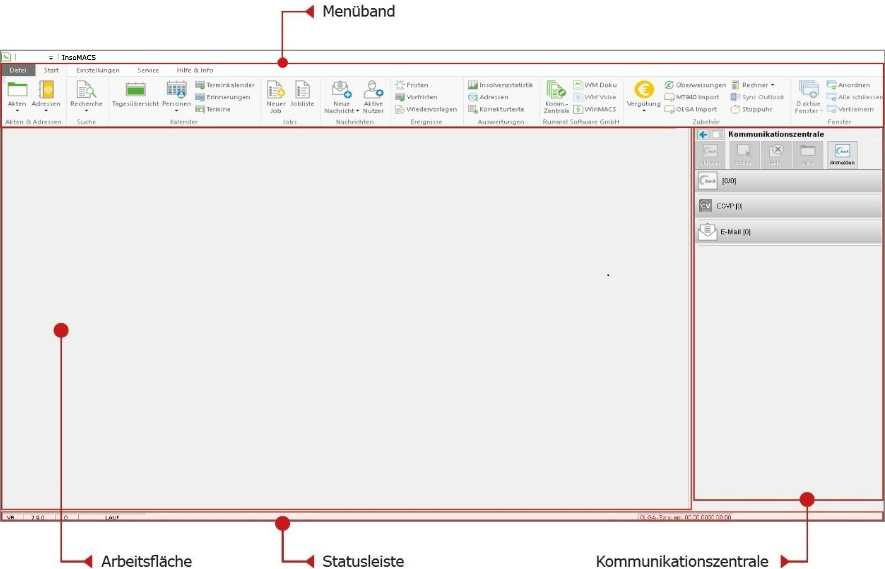885x569 pixels.
Task: Click the back arrow in Kommunikationszentrale
Action: [x=703, y=134]
